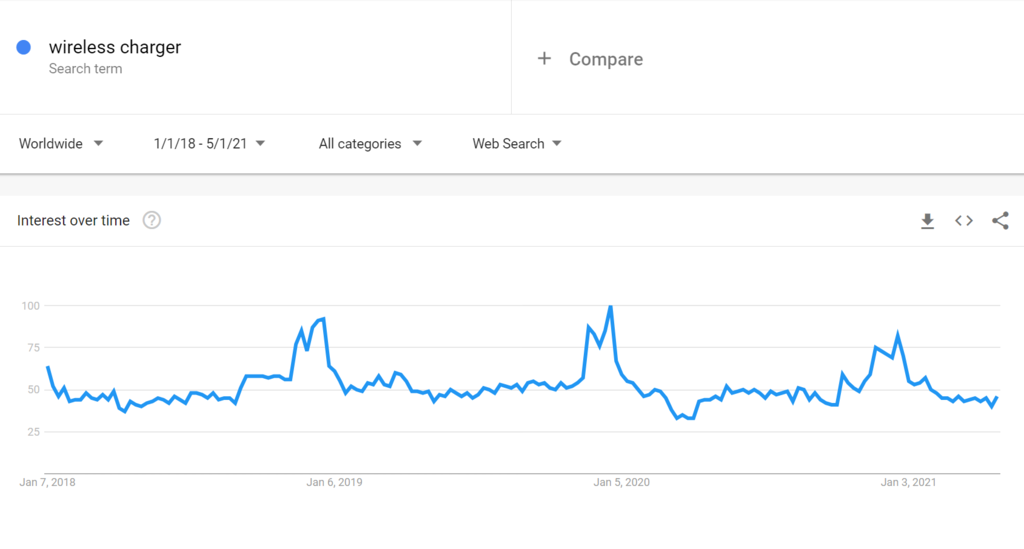Click the Jan 6, 2019 axis label
Image resolution: width=1024 pixels, height=549 pixels.
334,482
